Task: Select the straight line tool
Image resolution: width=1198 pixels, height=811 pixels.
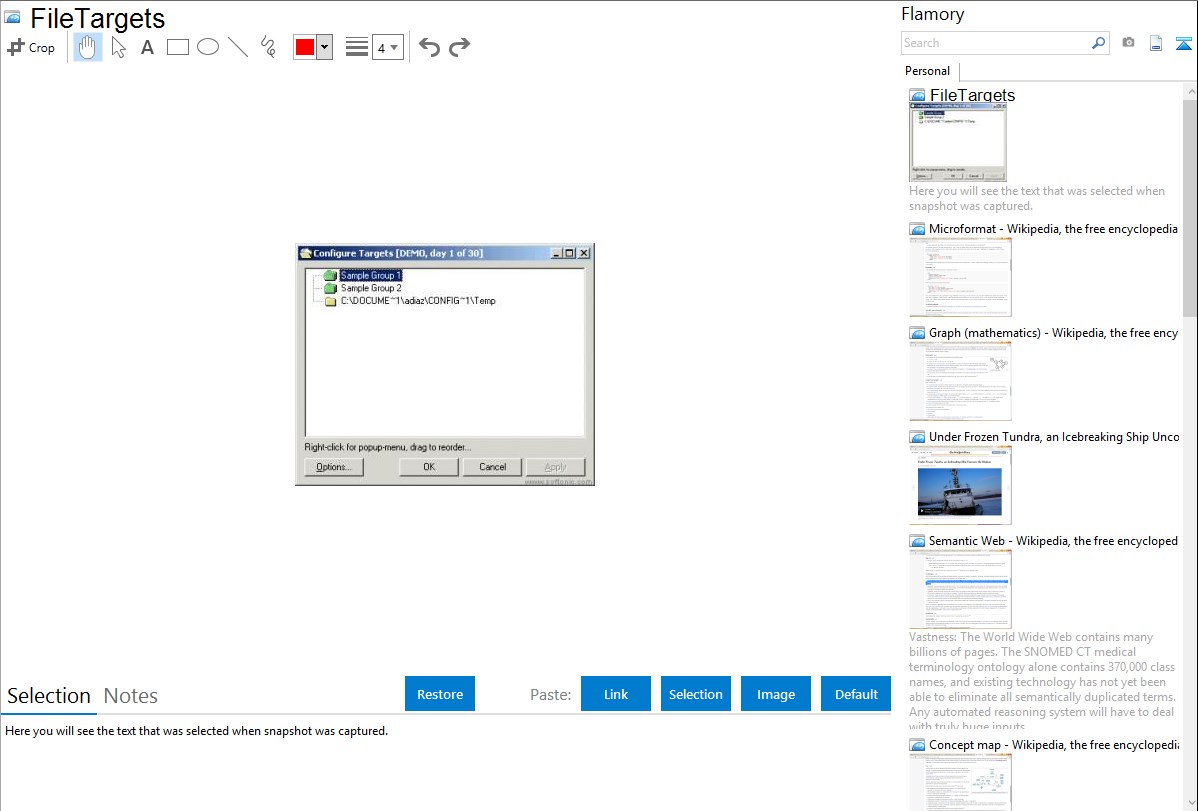Action: tap(238, 47)
